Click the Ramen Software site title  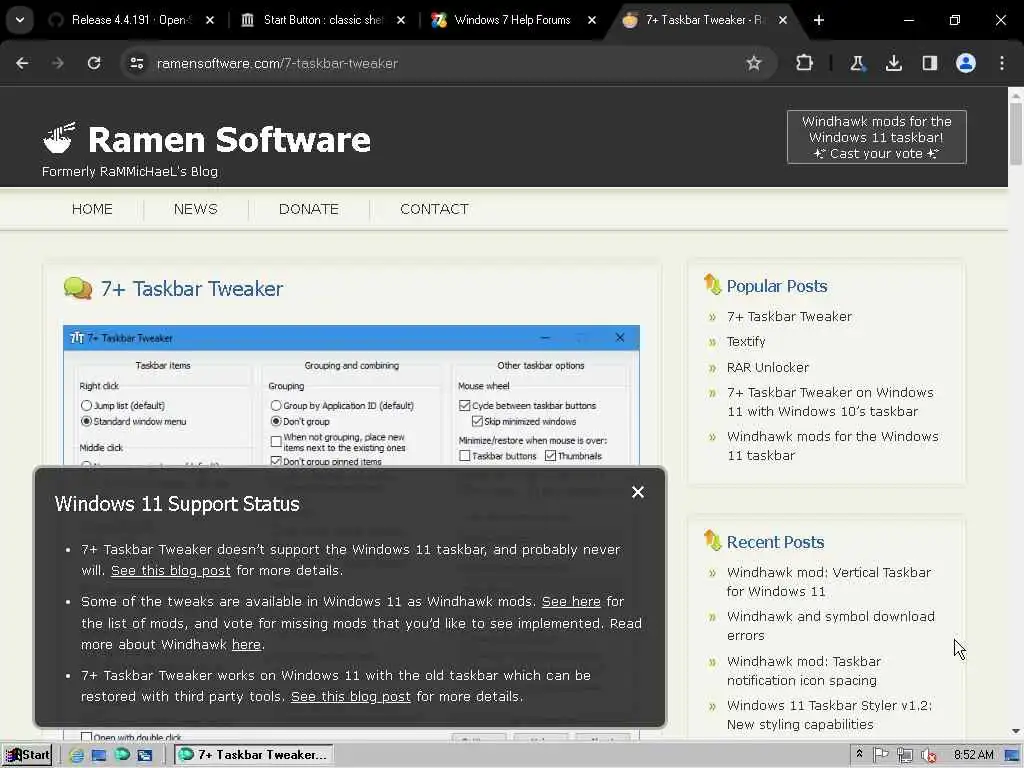[x=229, y=140]
